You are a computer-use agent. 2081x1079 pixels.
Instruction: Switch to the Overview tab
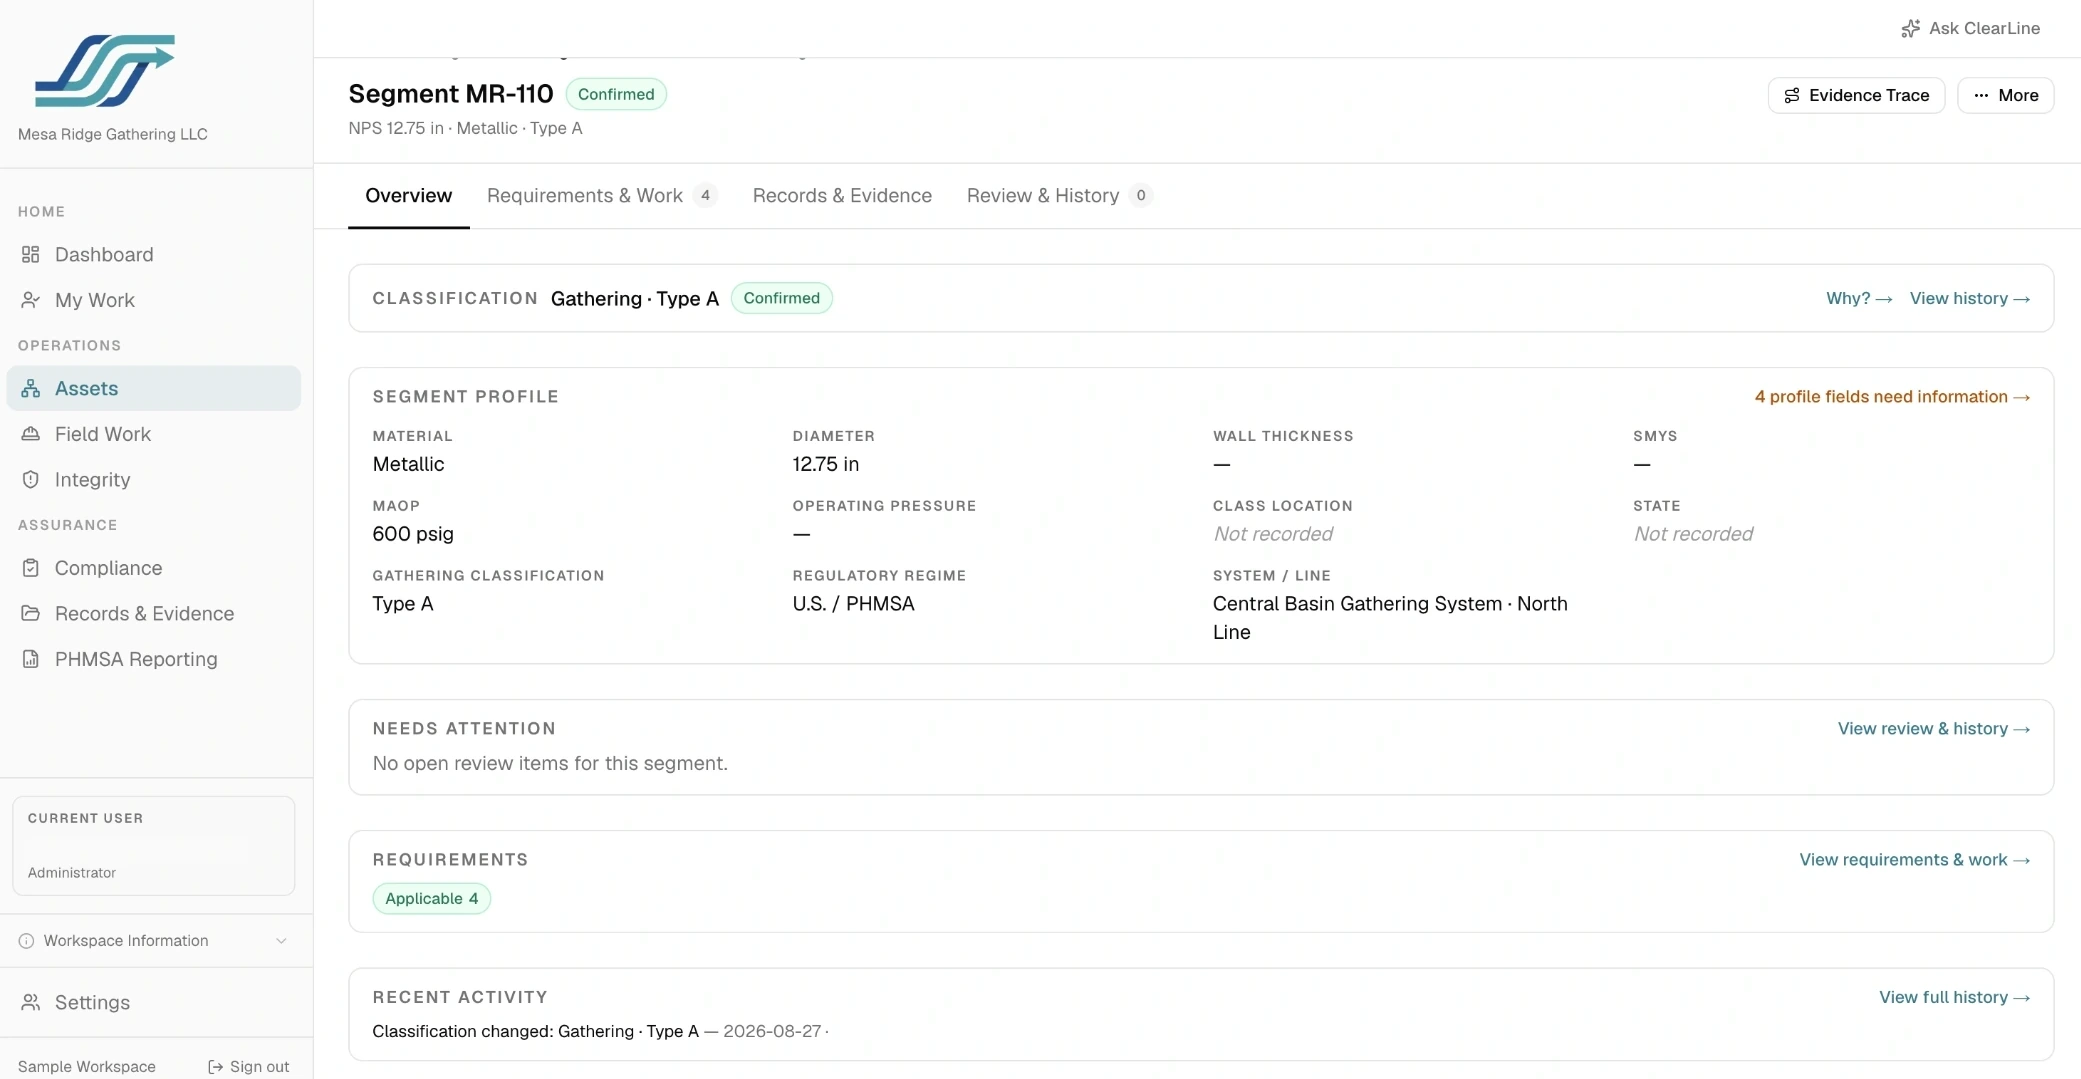408,195
